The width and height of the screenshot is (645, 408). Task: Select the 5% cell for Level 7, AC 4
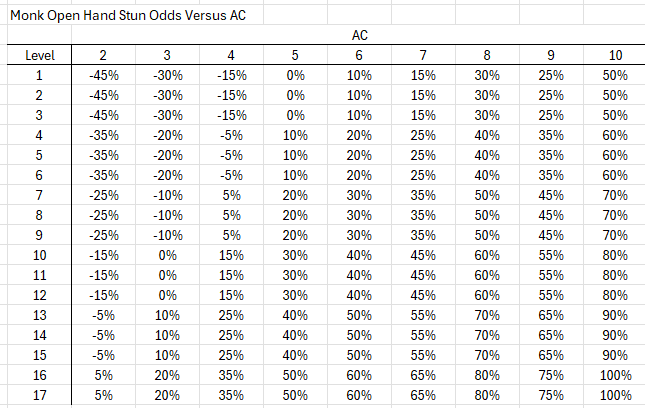231,195
